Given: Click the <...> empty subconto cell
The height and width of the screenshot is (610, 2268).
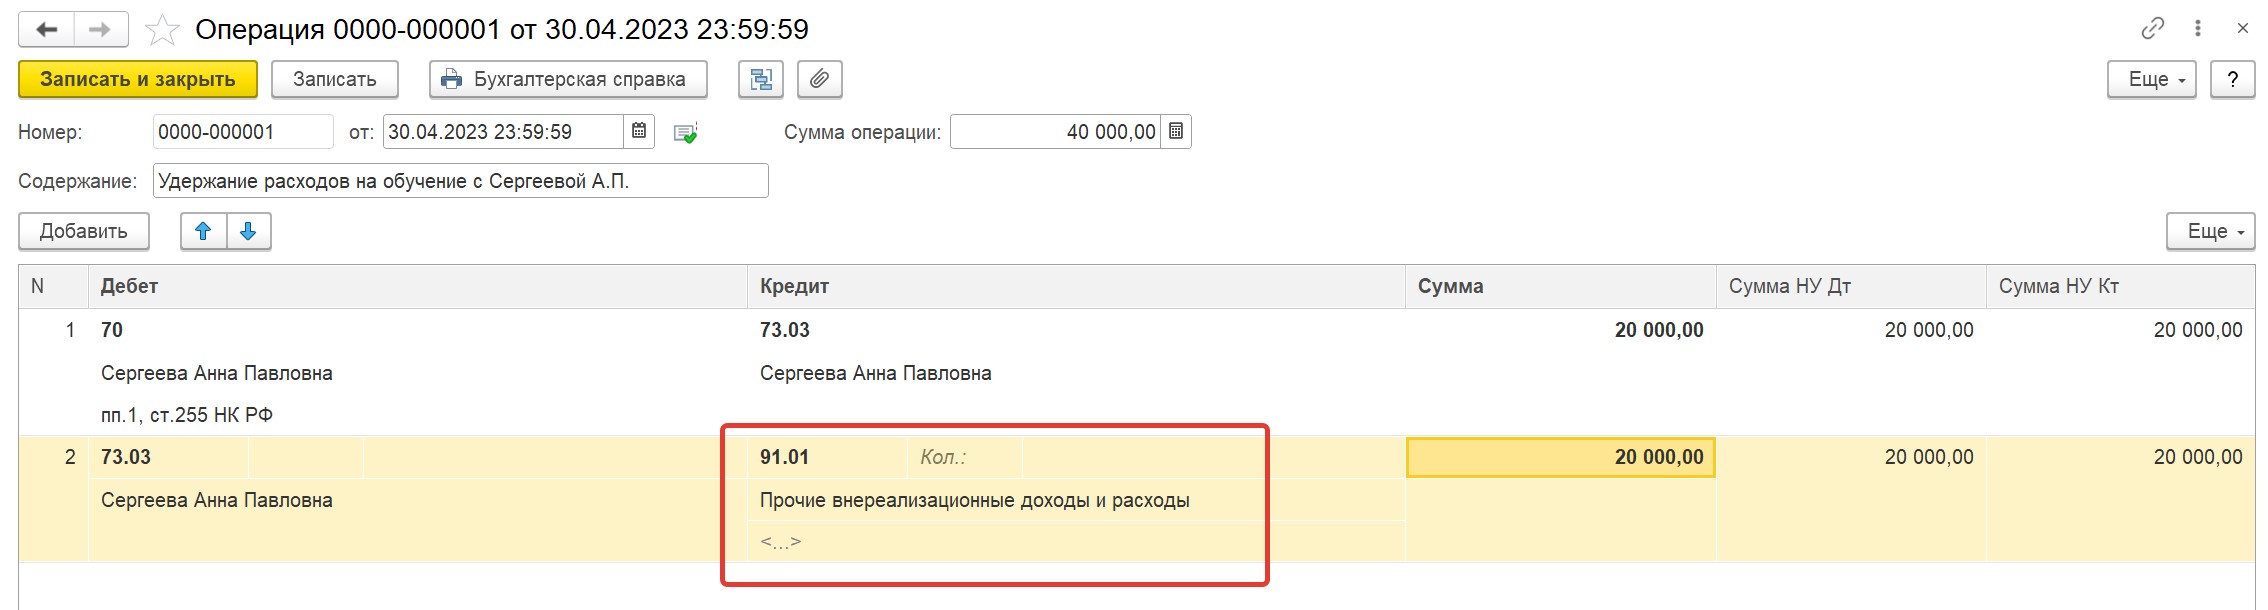Looking at the screenshot, I should [780, 542].
